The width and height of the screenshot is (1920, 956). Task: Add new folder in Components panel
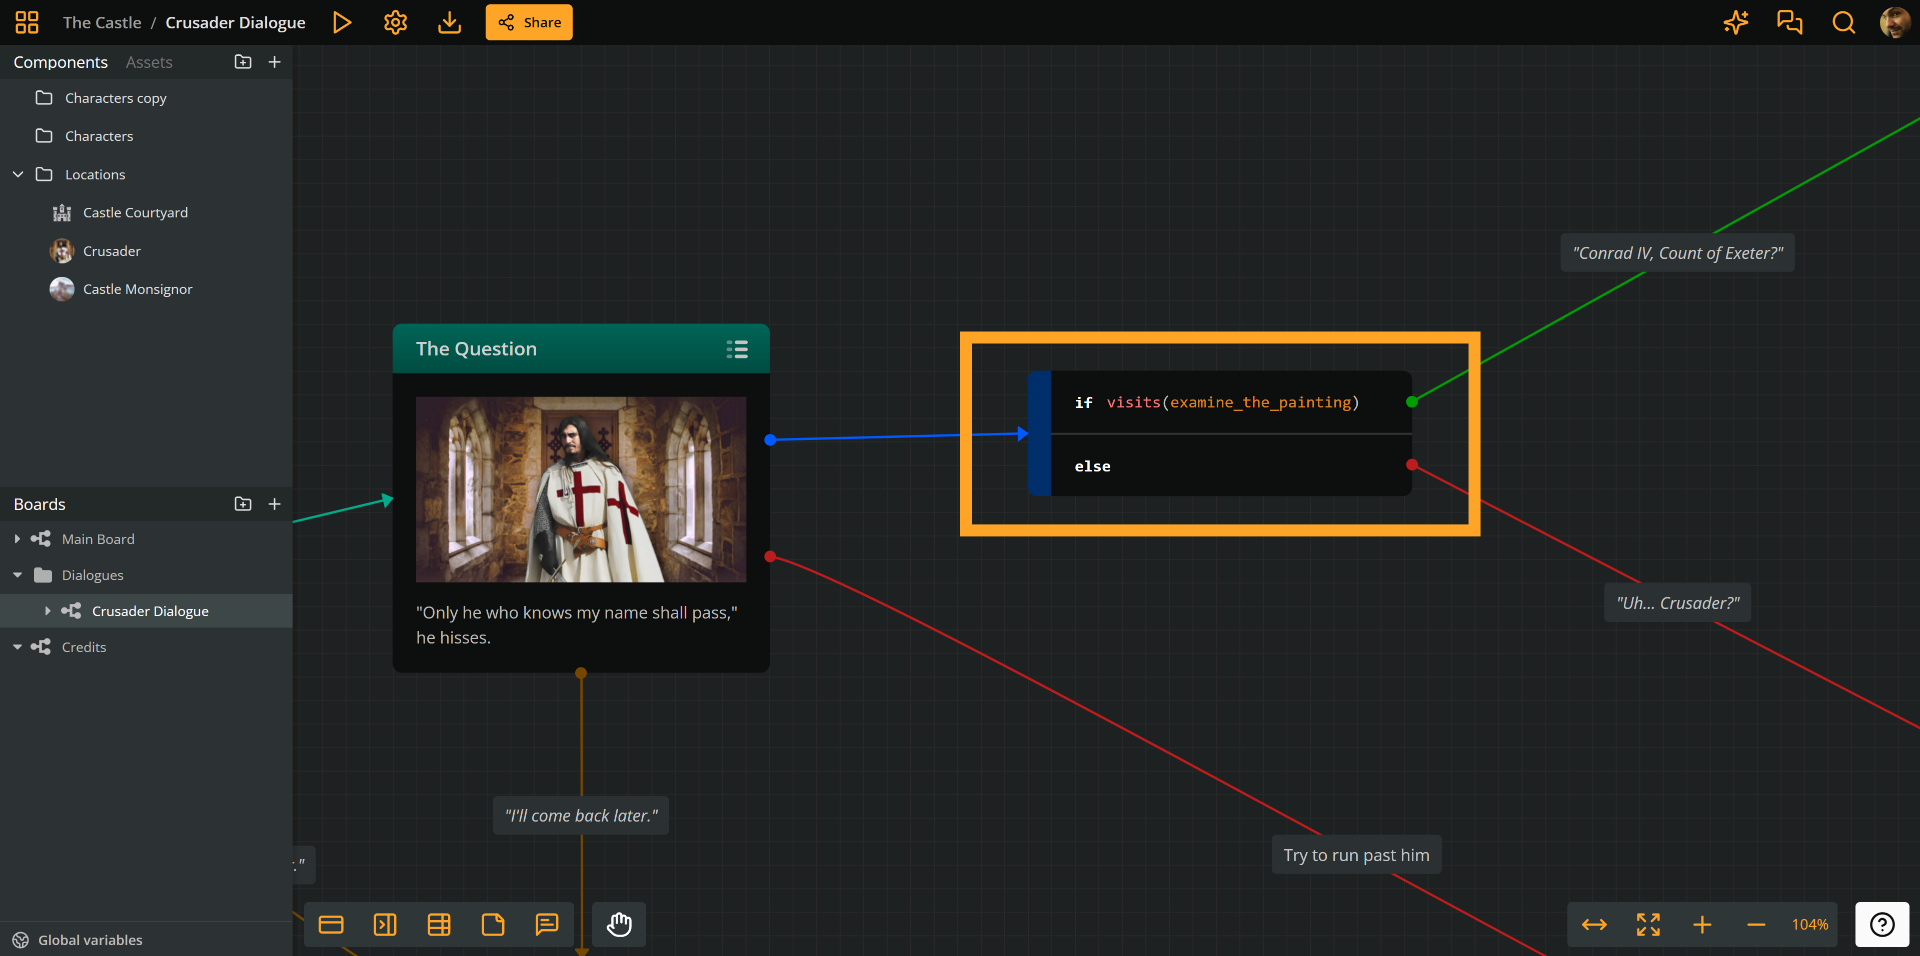point(243,62)
